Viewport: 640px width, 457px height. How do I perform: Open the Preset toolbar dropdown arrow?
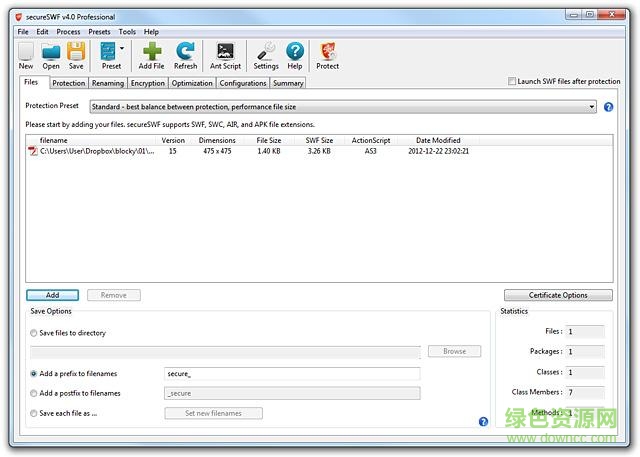tap(122, 47)
